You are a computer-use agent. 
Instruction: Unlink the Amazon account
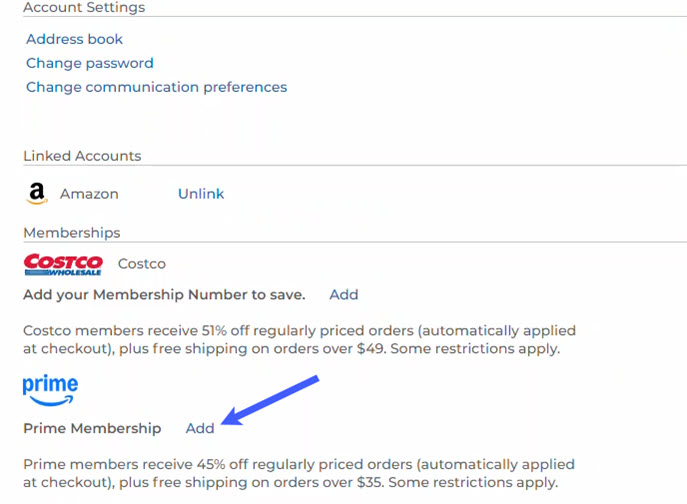pos(201,194)
